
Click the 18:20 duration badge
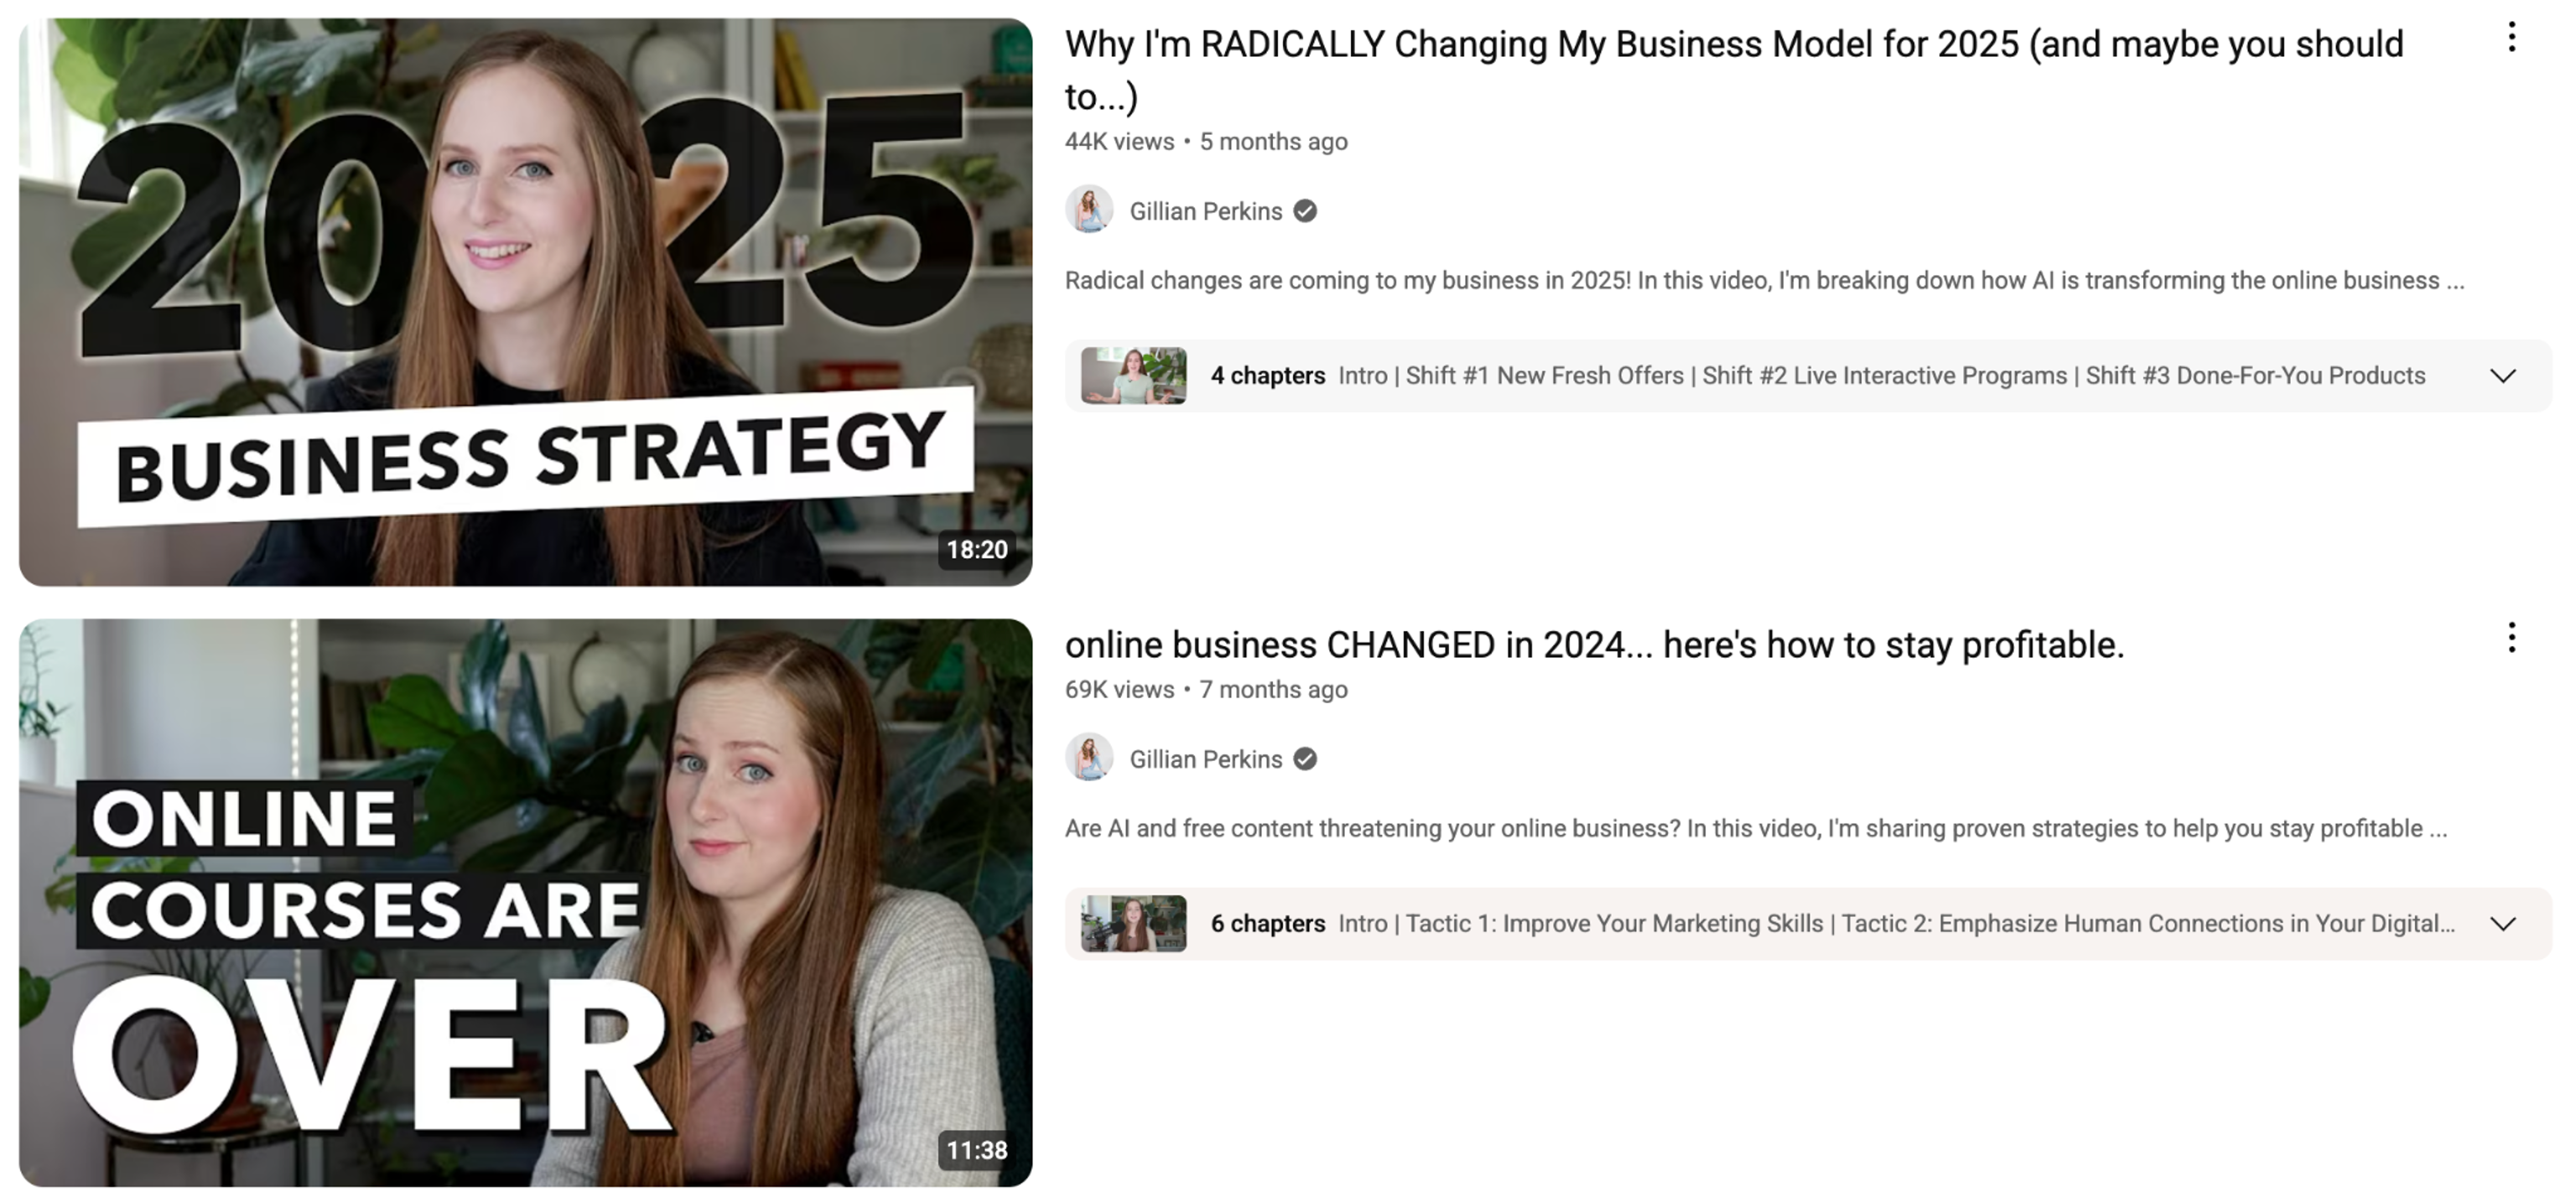coord(977,550)
